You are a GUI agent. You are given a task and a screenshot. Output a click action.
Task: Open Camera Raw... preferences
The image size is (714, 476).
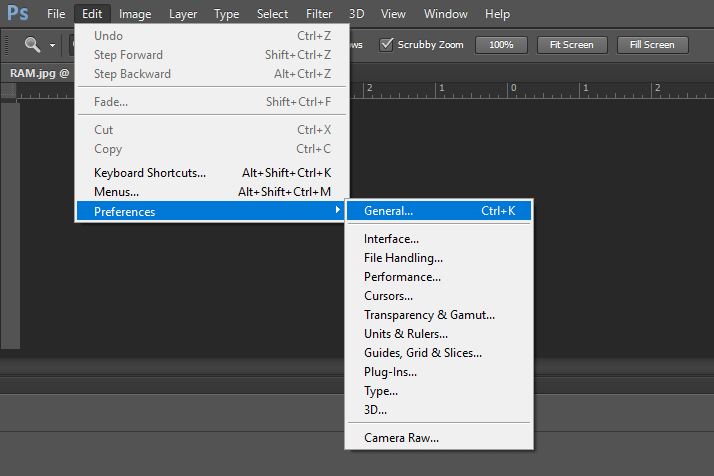tap(439, 438)
